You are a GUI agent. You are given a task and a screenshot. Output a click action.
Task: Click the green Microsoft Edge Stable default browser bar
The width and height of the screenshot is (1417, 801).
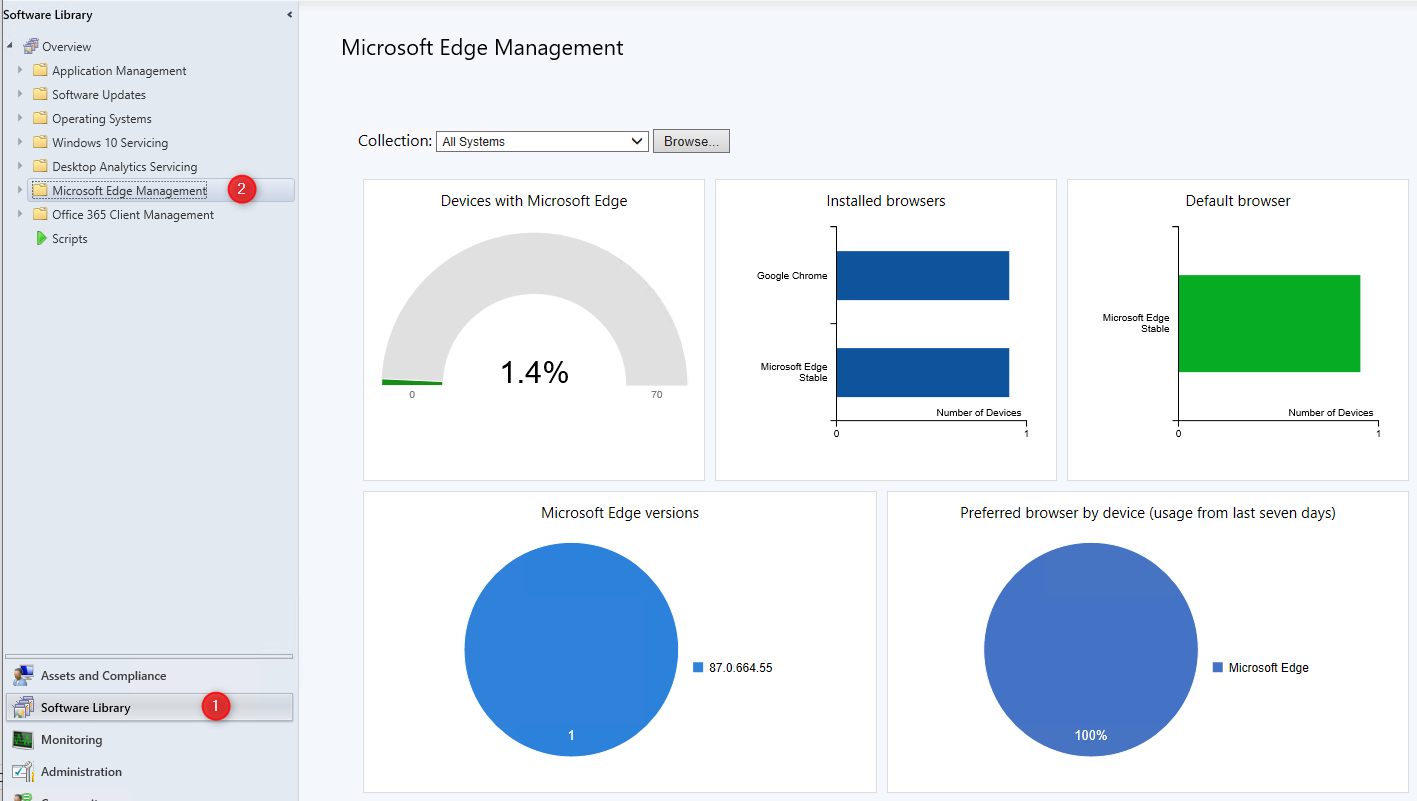[1269, 323]
